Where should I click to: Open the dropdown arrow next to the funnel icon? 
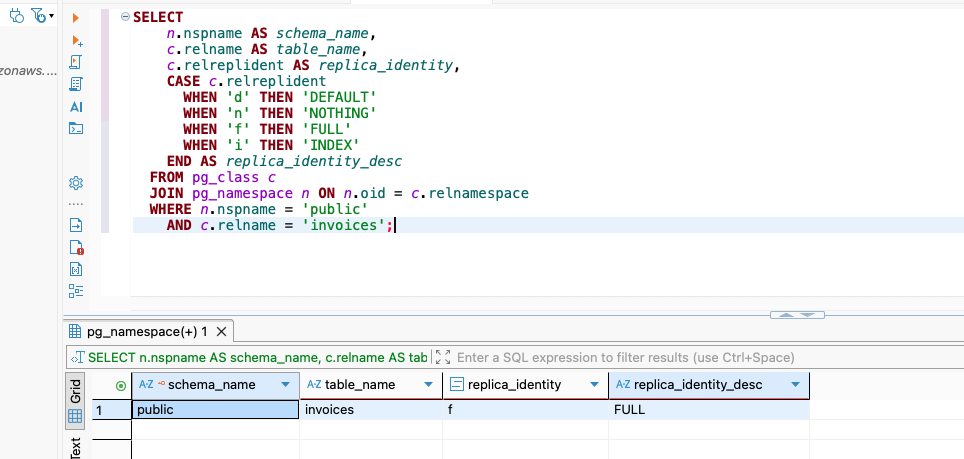click(52, 15)
